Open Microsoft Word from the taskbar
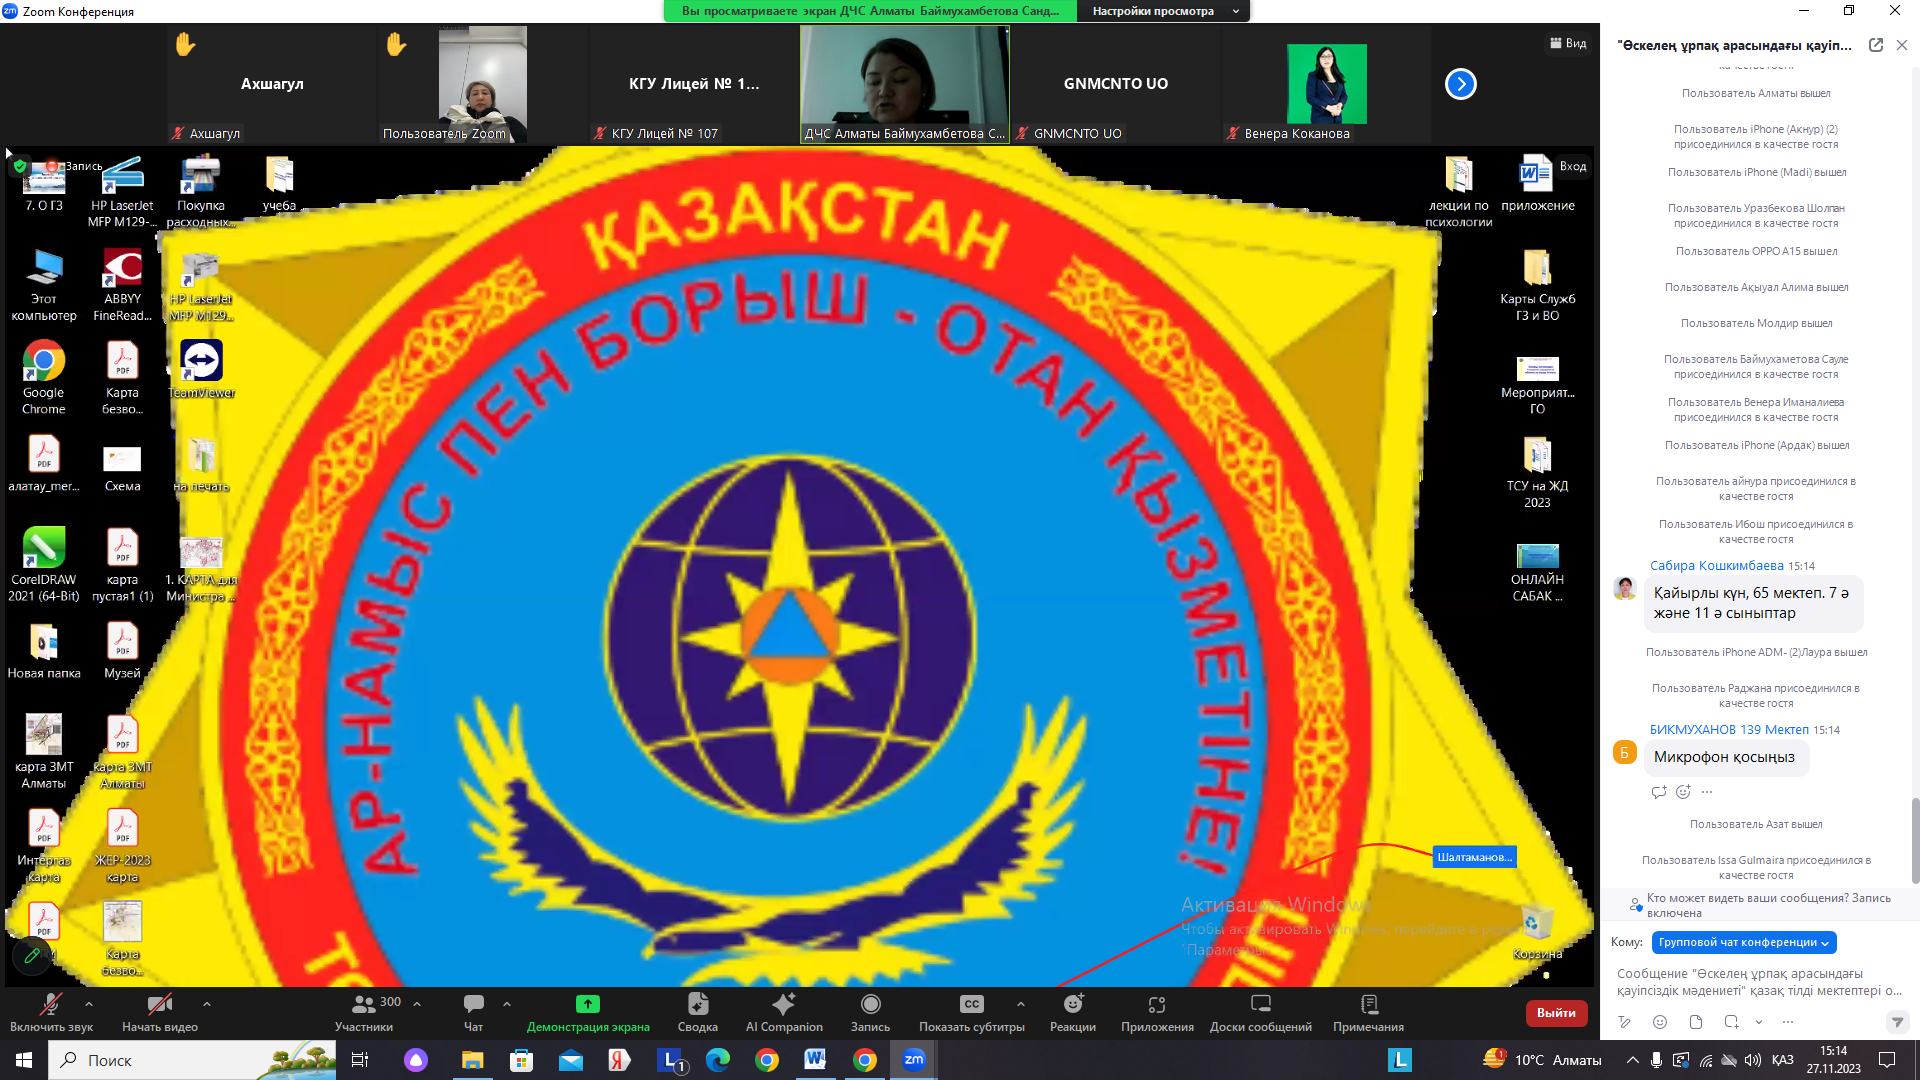This screenshot has height=1080, width=1920. click(815, 1060)
